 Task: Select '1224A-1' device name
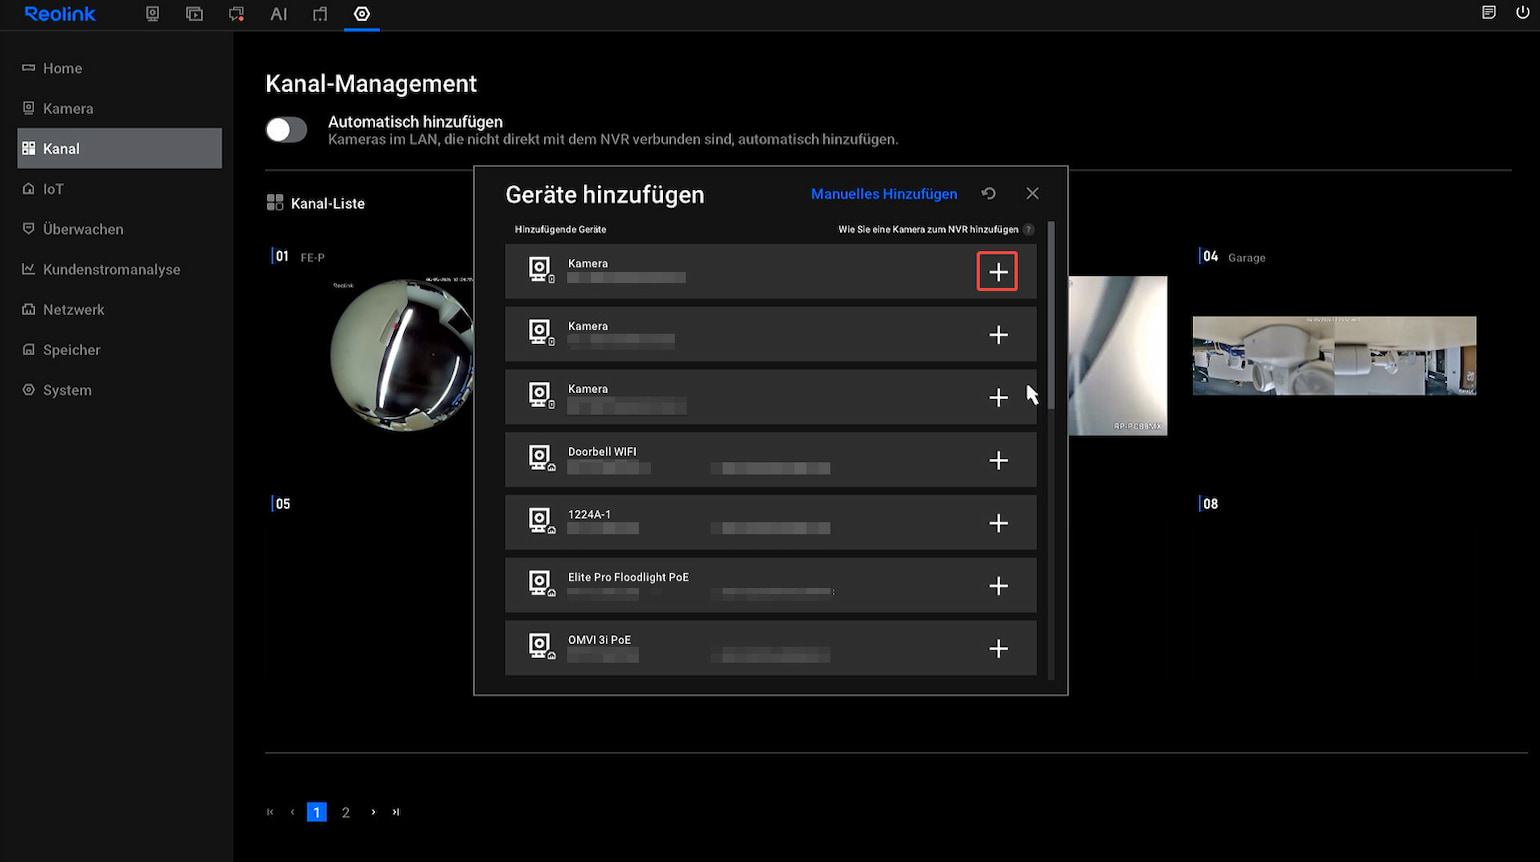(589, 515)
